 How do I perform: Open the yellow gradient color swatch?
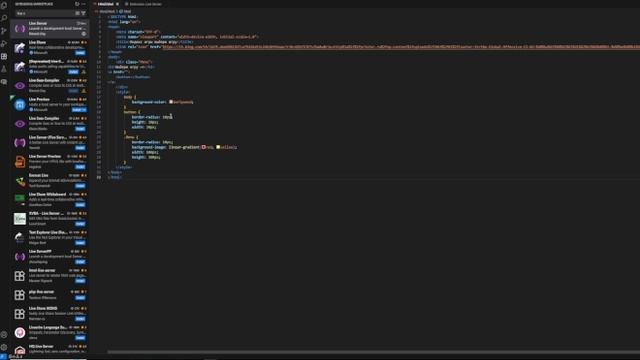pyautogui.click(x=218, y=147)
